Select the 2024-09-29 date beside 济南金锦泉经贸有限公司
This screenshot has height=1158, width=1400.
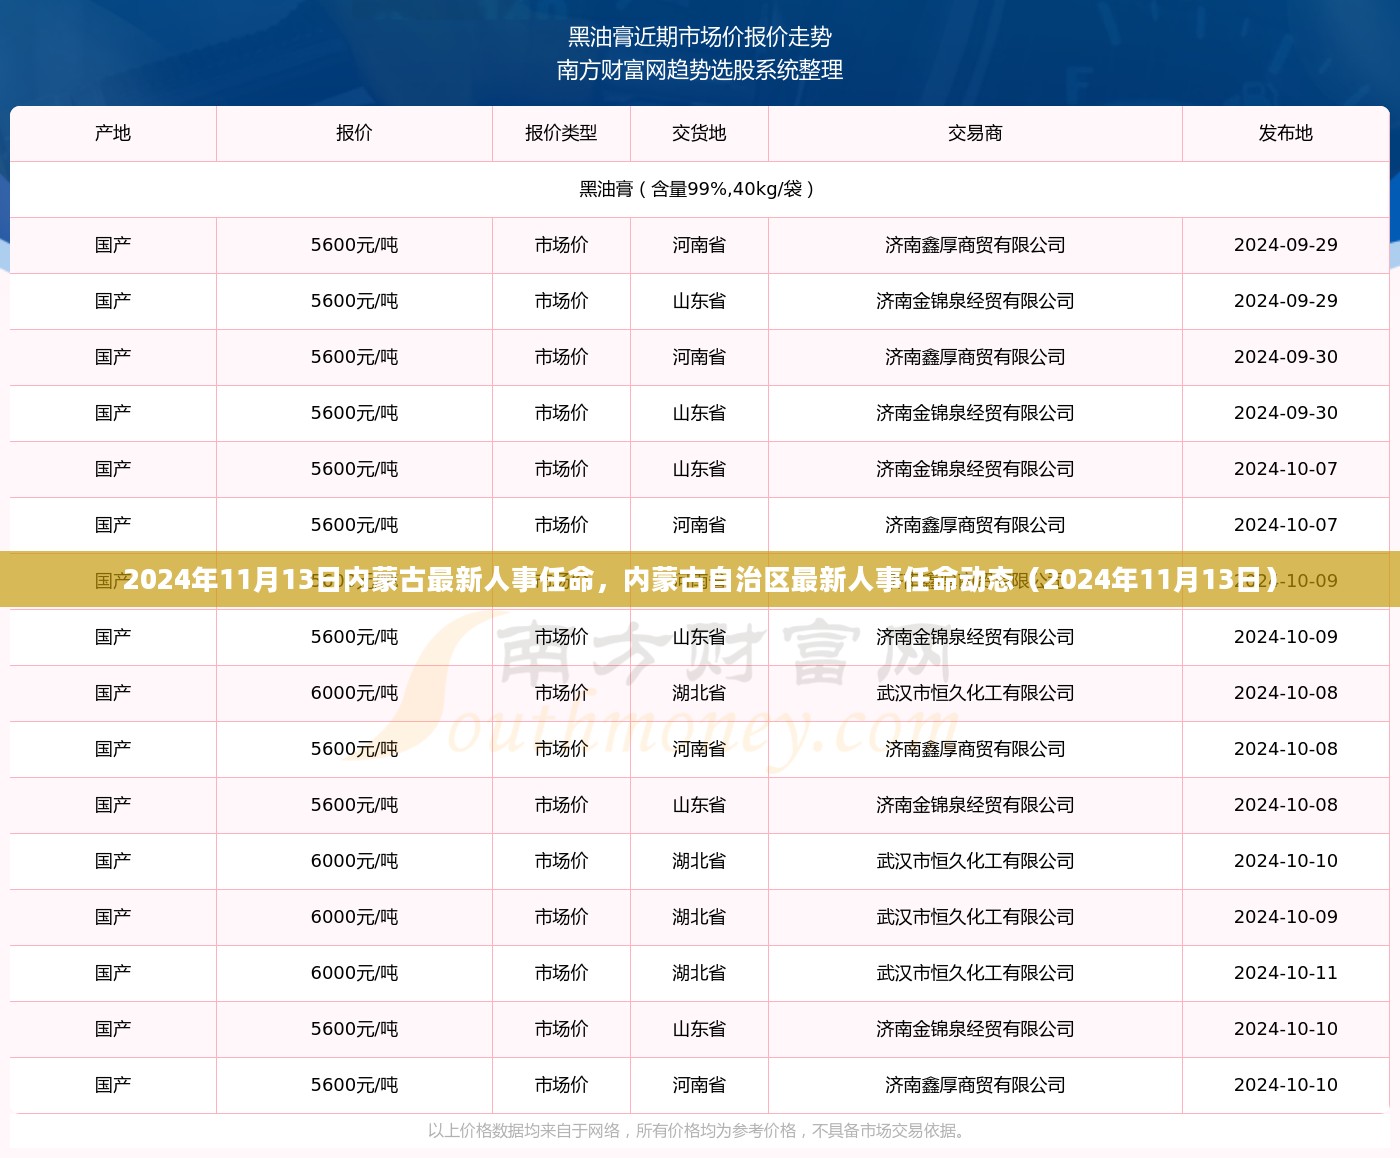(1286, 301)
